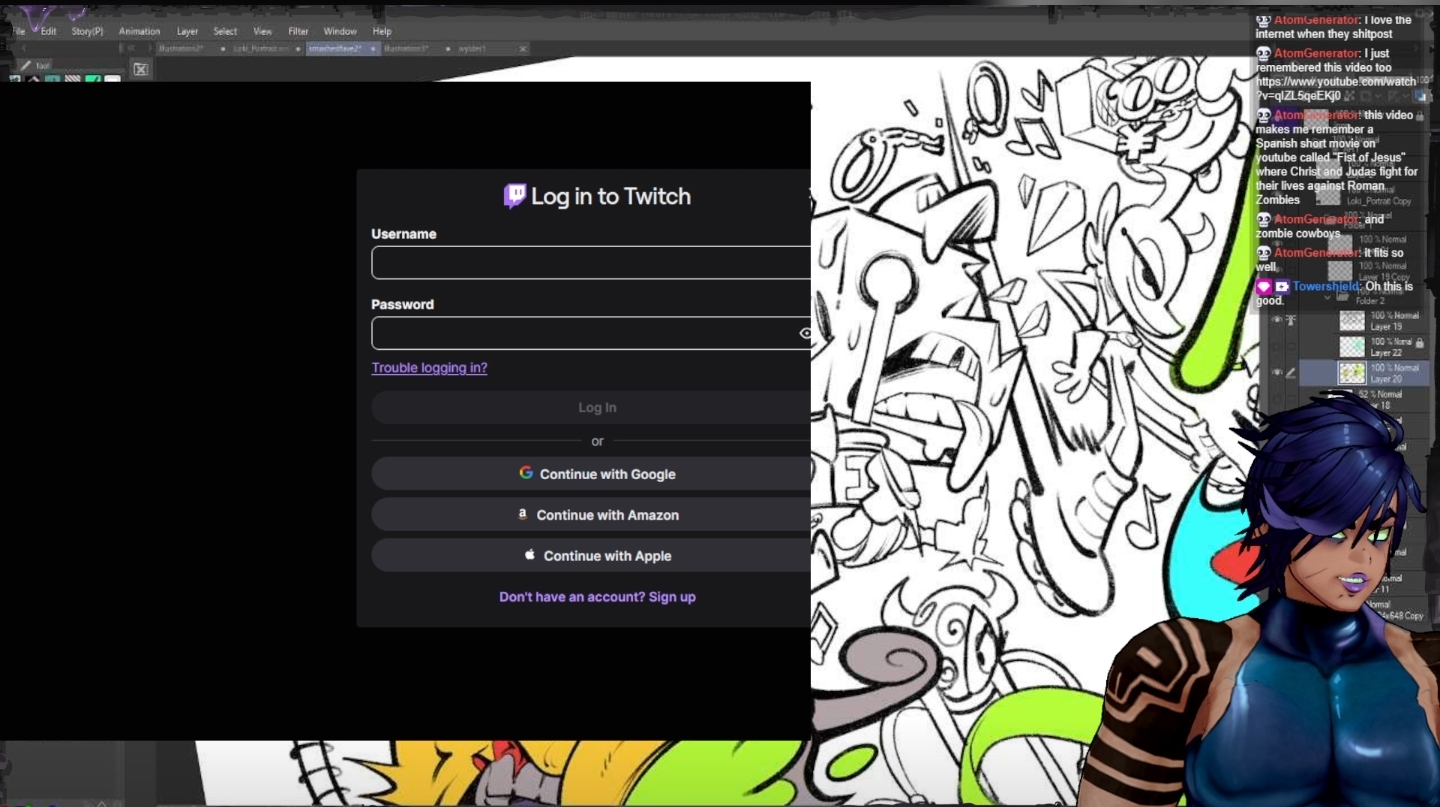Click the reference layer icon beside Layer 19

click(x=1291, y=320)
